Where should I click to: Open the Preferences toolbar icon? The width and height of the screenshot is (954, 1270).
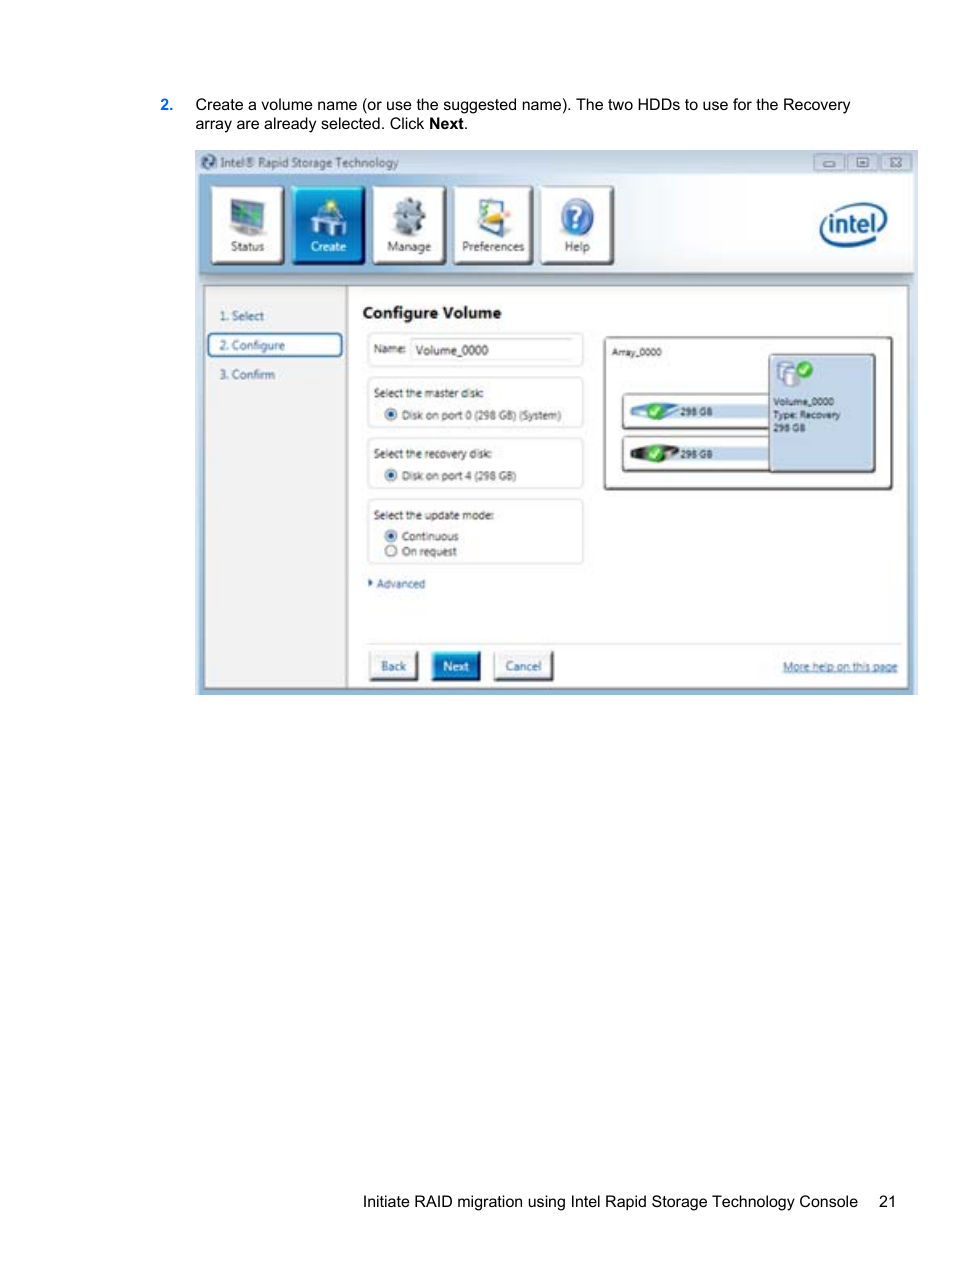click(492, 225)
